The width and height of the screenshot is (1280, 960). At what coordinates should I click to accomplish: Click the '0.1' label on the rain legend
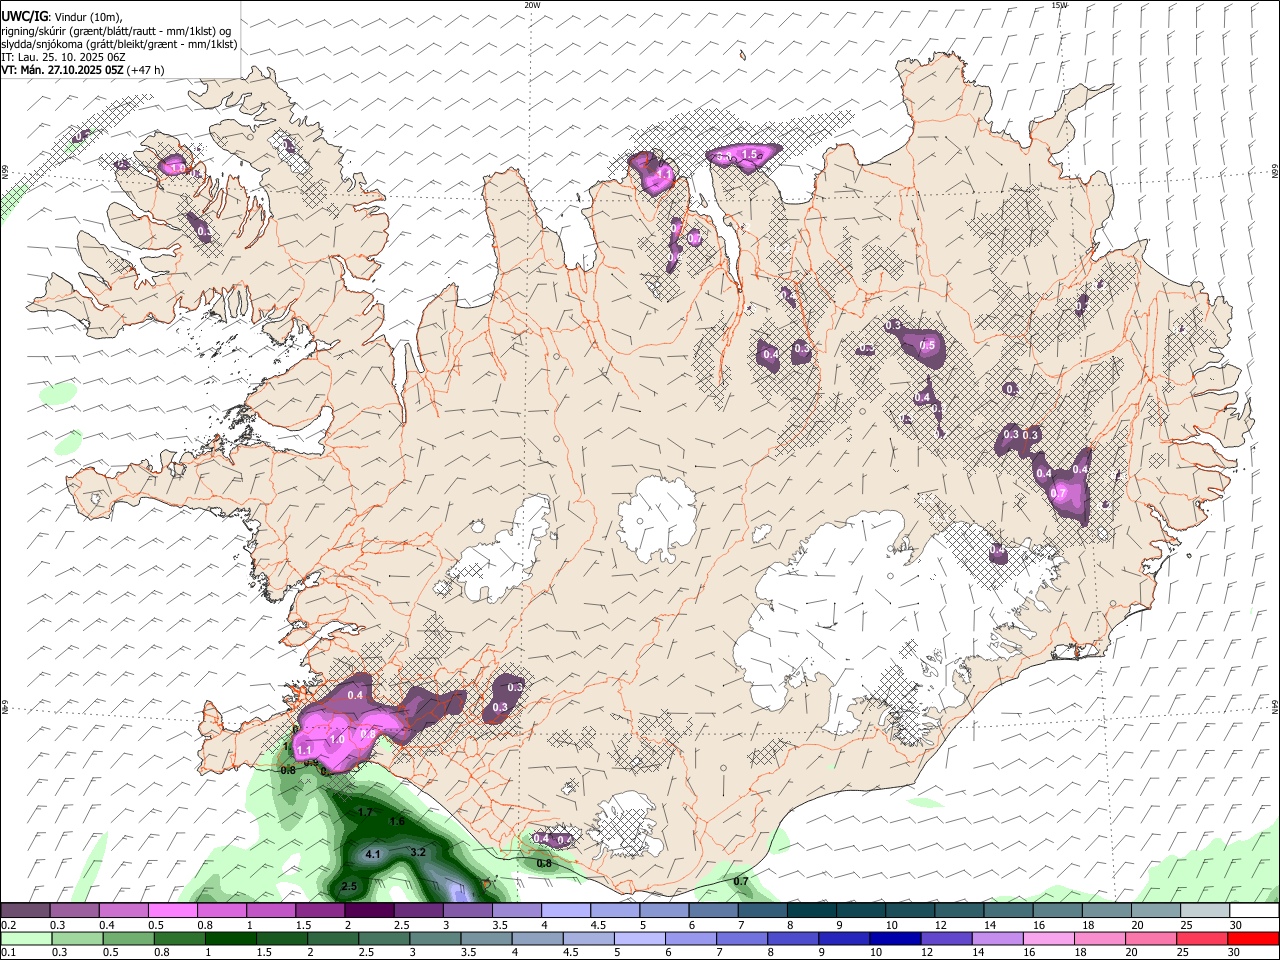(9, 953)
